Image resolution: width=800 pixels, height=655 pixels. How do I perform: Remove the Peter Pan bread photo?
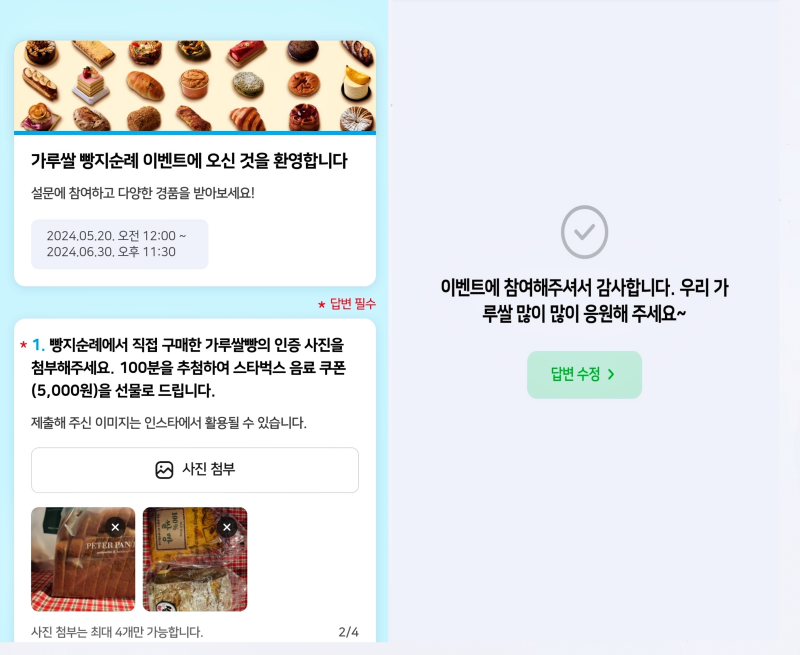click(115, 527)
